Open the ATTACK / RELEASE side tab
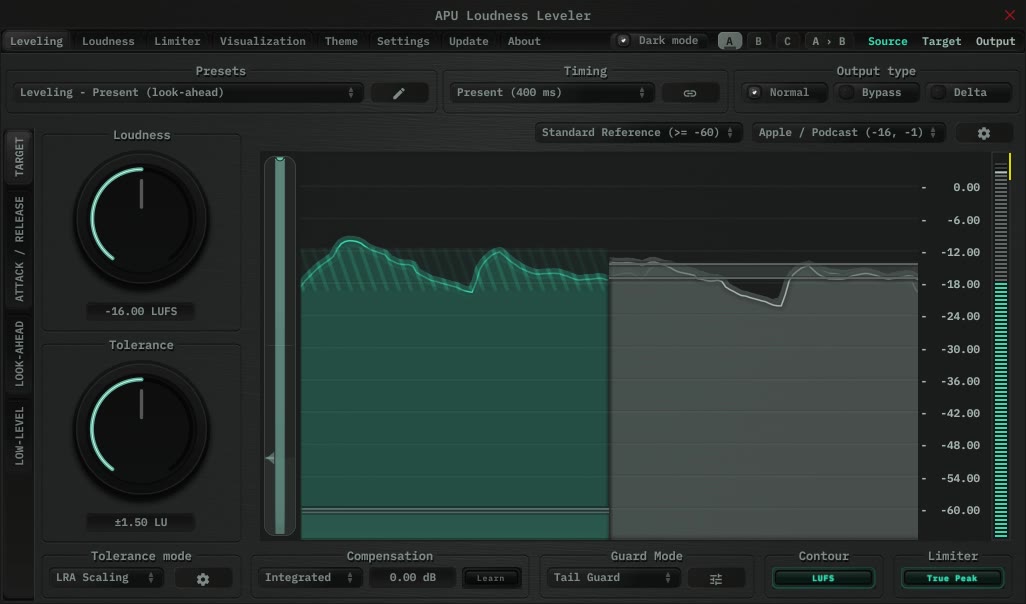1026x604 pixels. [20, 249]
